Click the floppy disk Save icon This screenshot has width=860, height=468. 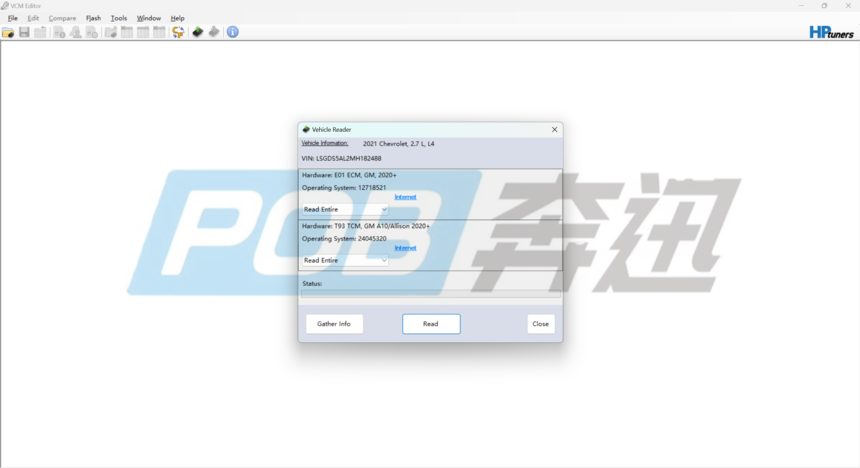[24, 32]
